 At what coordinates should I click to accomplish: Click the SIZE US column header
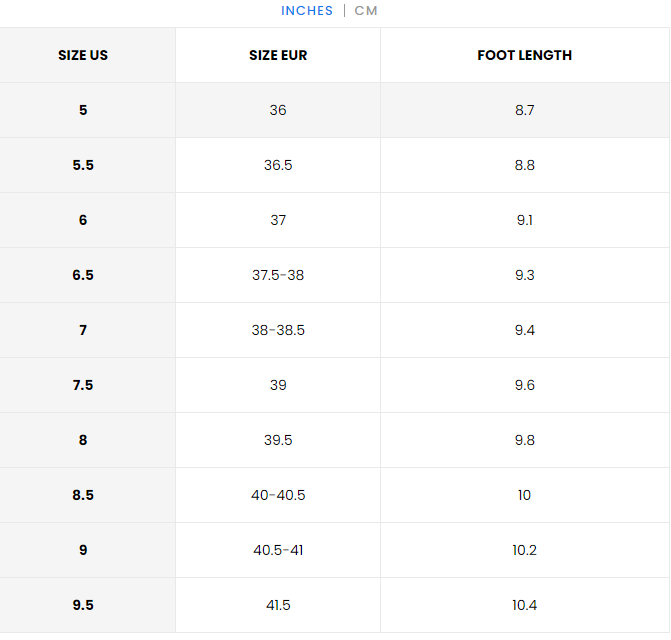[83, 55]
